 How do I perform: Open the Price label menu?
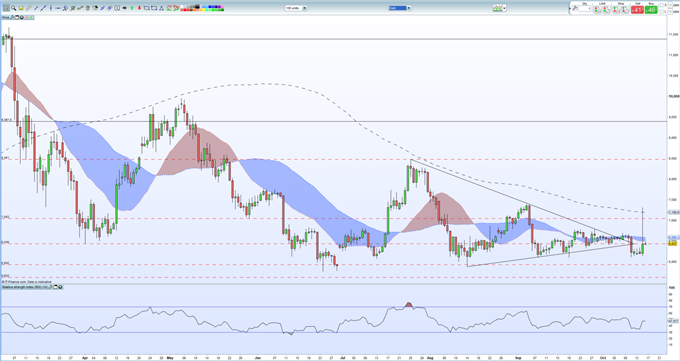(6, 17)
